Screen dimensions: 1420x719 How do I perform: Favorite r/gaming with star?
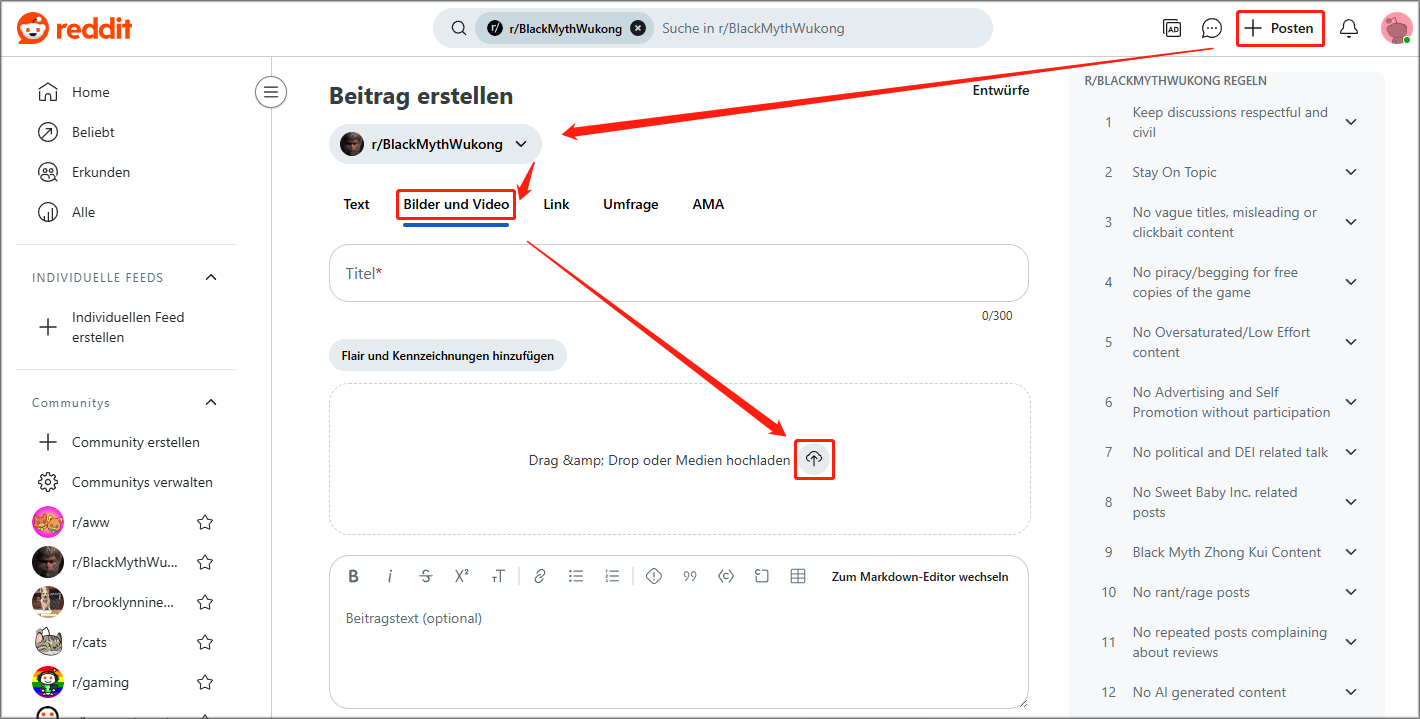click(205, 682)
